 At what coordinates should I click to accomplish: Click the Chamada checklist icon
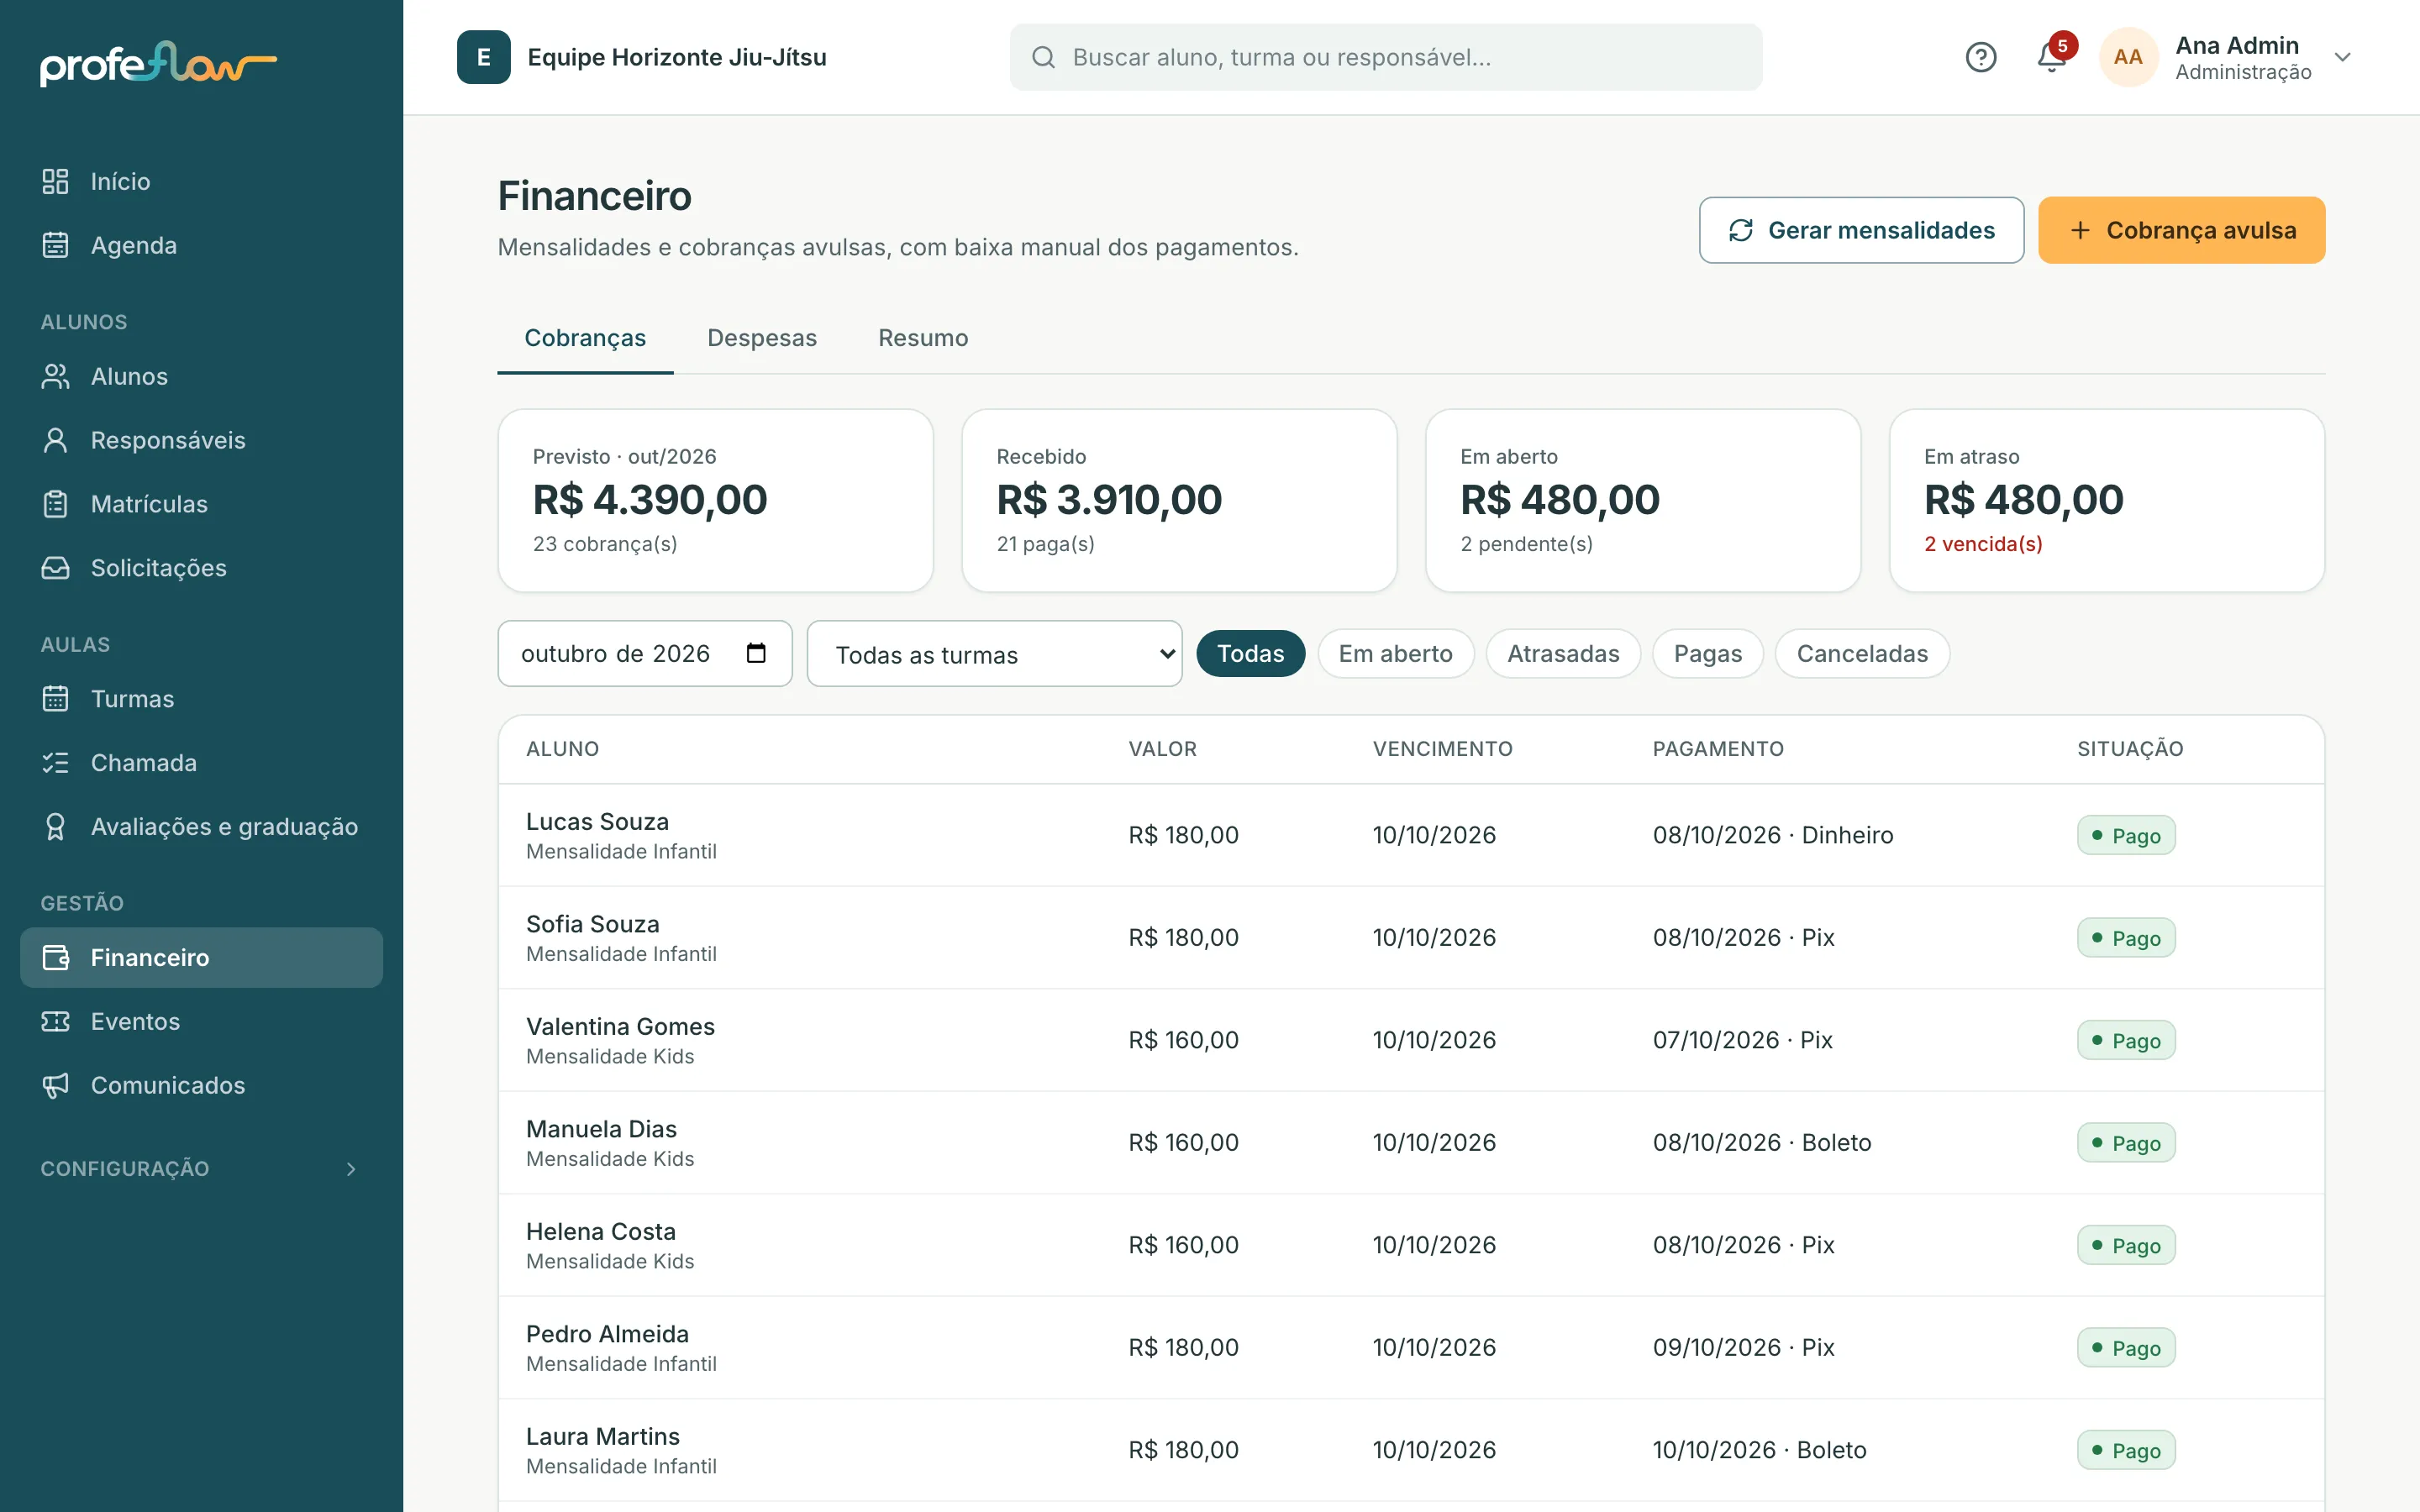[x=55, y=763]
